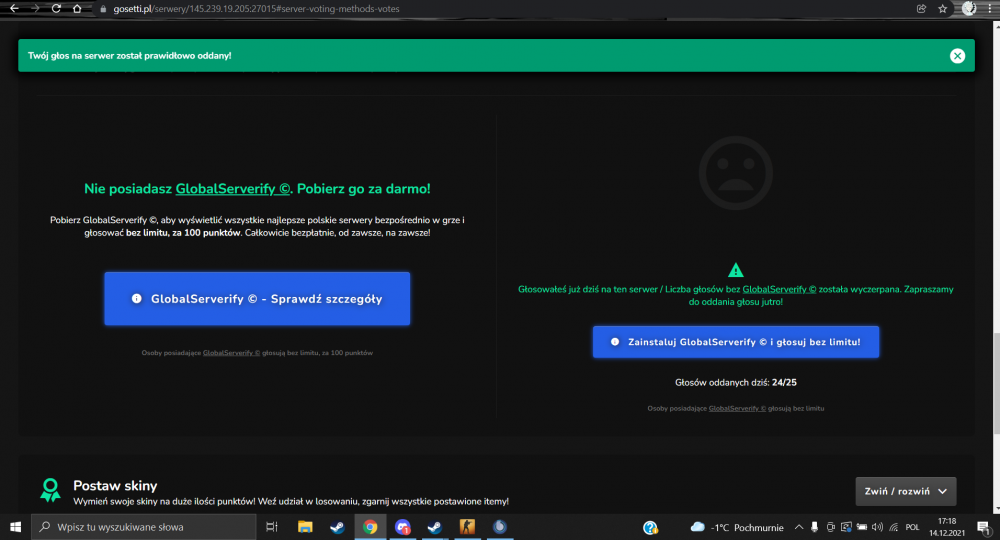Image resolution: width=1000 pixels, height=540 pixels.
Task: Open GlobalServerify link under left button
Action: (x=232, y=353)
